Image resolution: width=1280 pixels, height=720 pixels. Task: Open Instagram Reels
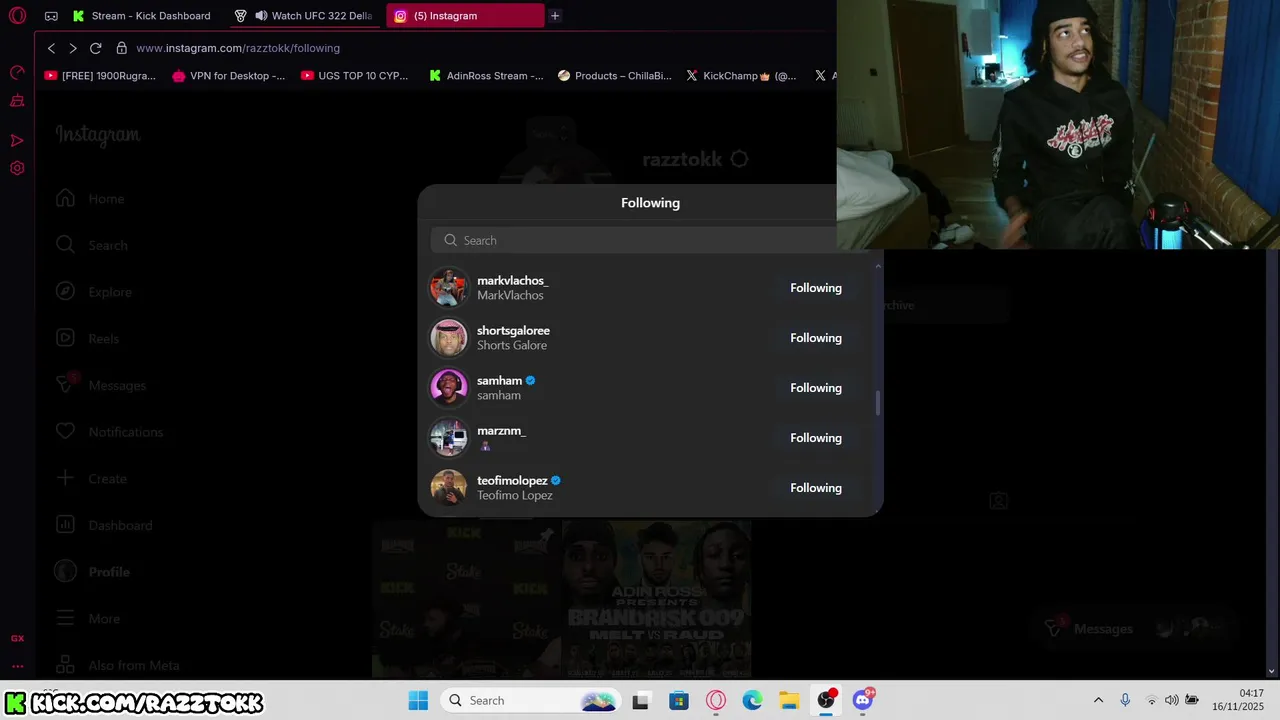tap(87, 339)
